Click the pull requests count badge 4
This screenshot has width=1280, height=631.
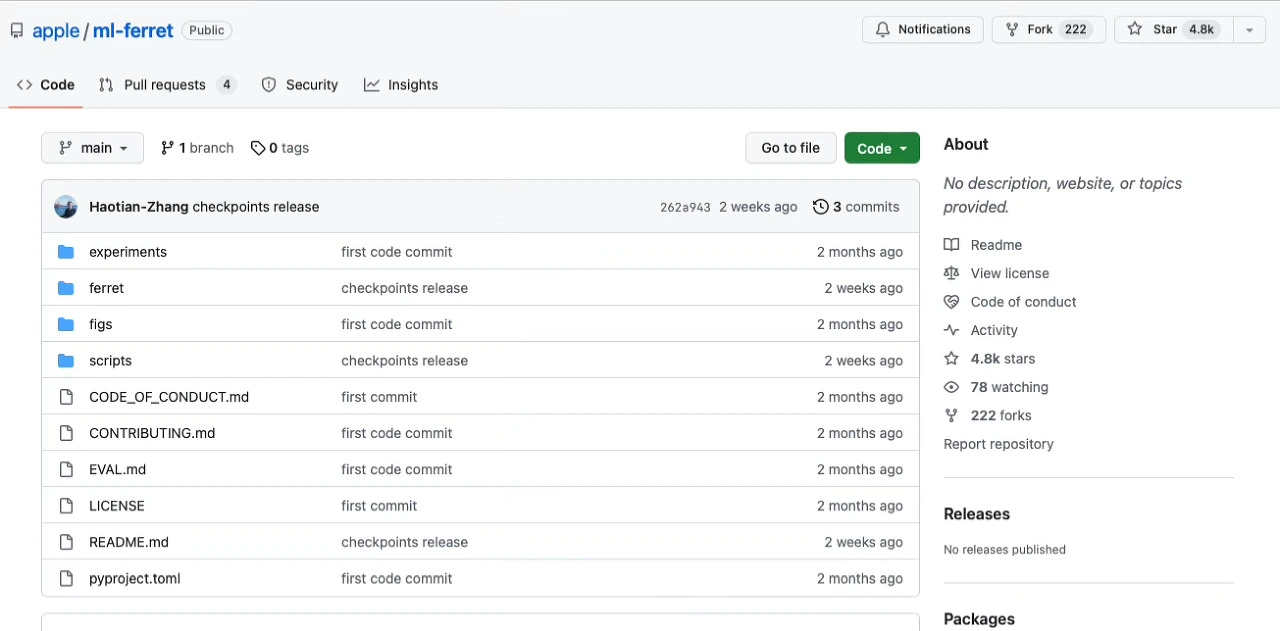point(227,85)
